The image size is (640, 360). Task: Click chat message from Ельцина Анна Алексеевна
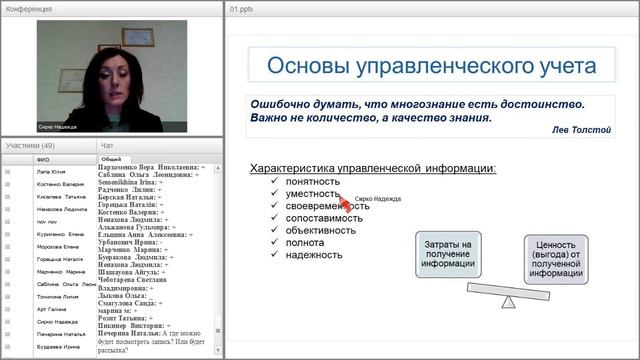[x=145, y=235]
